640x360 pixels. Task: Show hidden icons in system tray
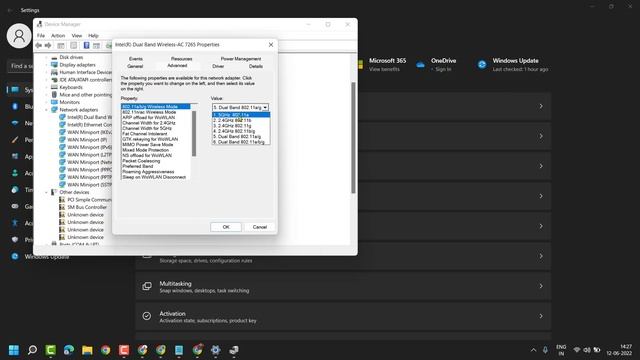tap(533, 350)
